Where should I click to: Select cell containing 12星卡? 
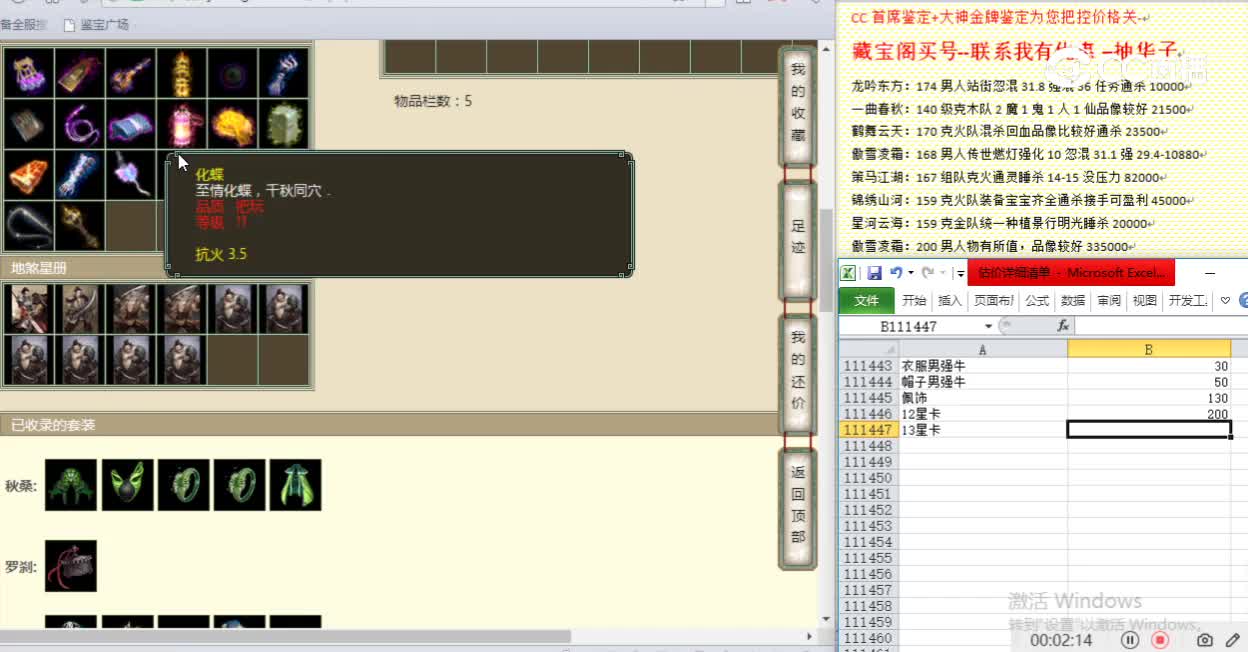[x=983, y=414]
